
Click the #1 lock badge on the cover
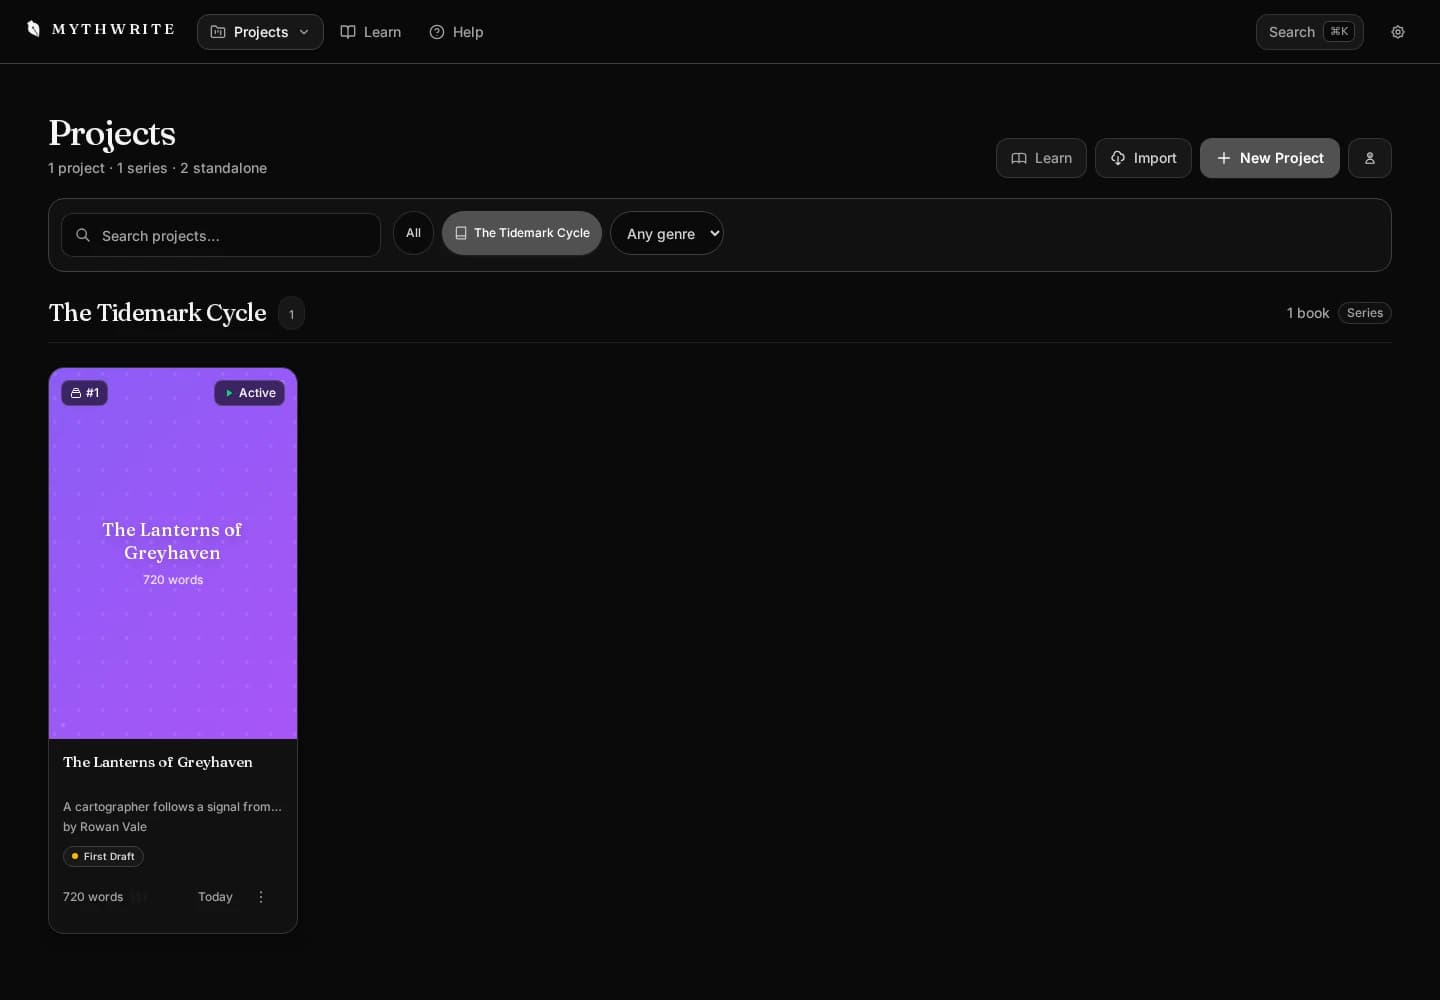(84, 393)
